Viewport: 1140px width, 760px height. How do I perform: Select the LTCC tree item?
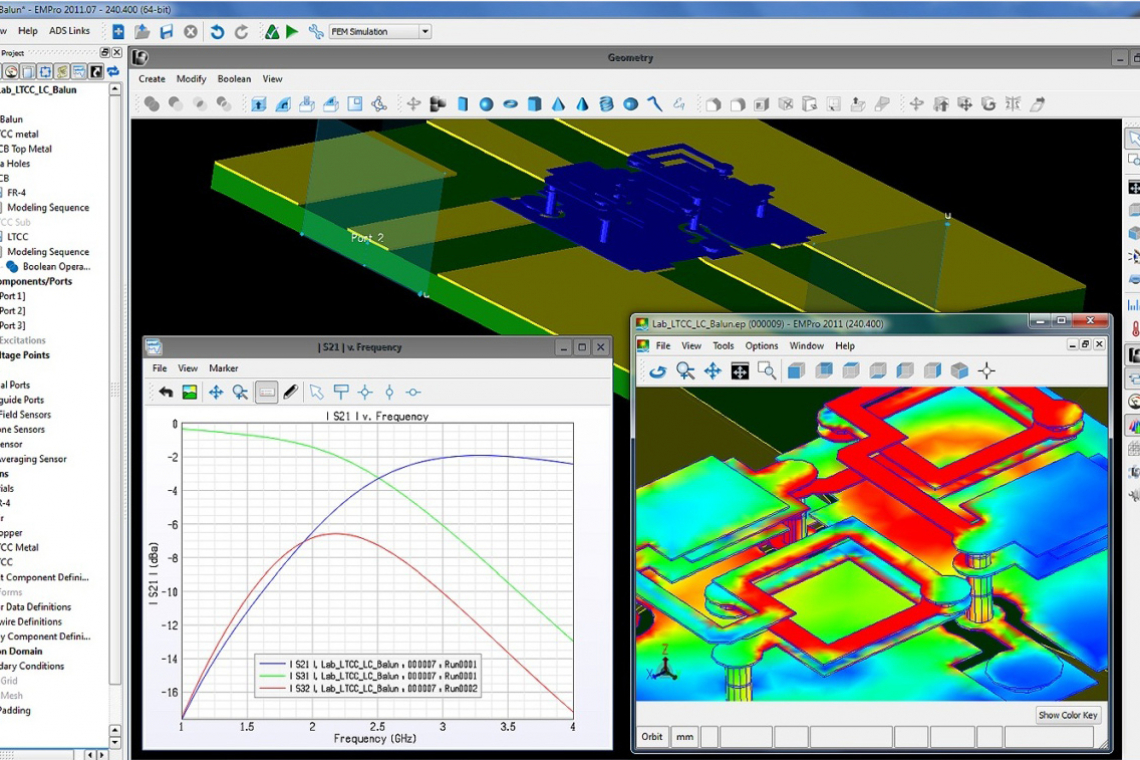(x=17, y=237)
